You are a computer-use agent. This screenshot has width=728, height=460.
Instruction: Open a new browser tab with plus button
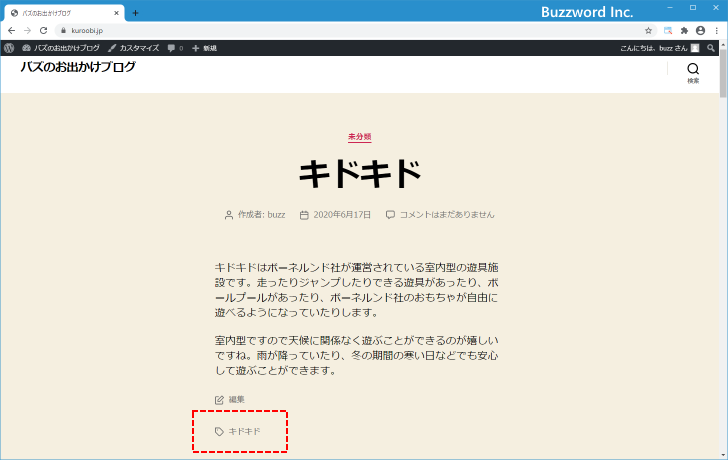pyautogui.click(x=135, y=13)
